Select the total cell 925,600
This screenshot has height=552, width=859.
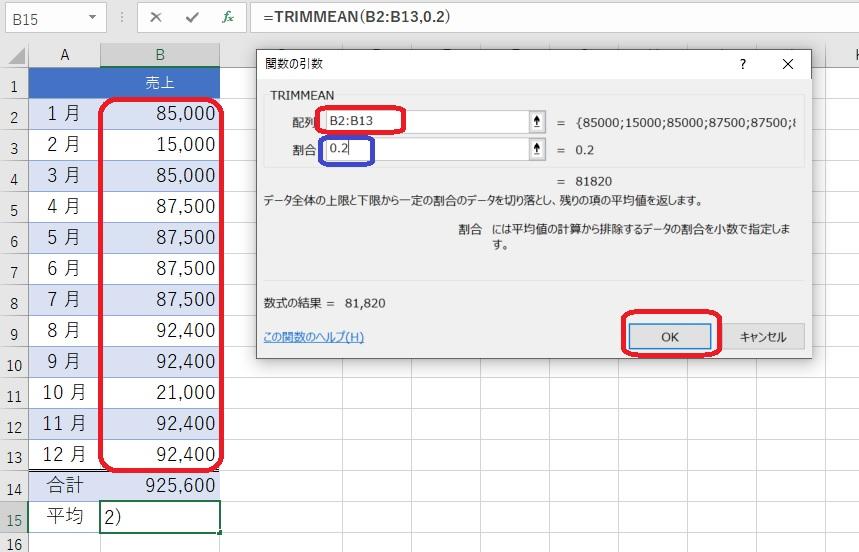160,486
